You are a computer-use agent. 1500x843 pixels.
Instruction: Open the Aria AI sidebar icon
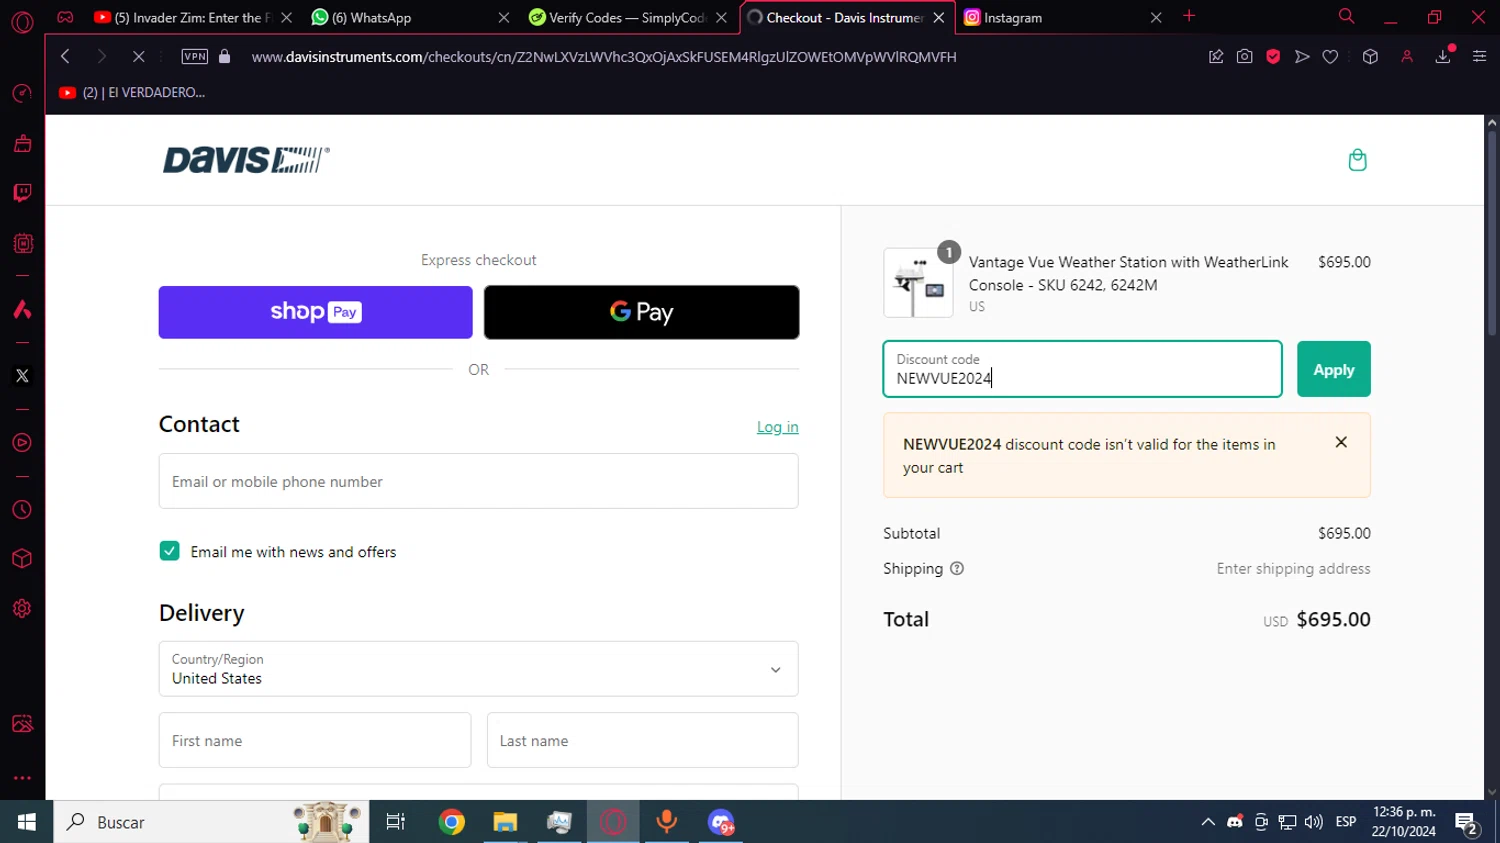22,310
